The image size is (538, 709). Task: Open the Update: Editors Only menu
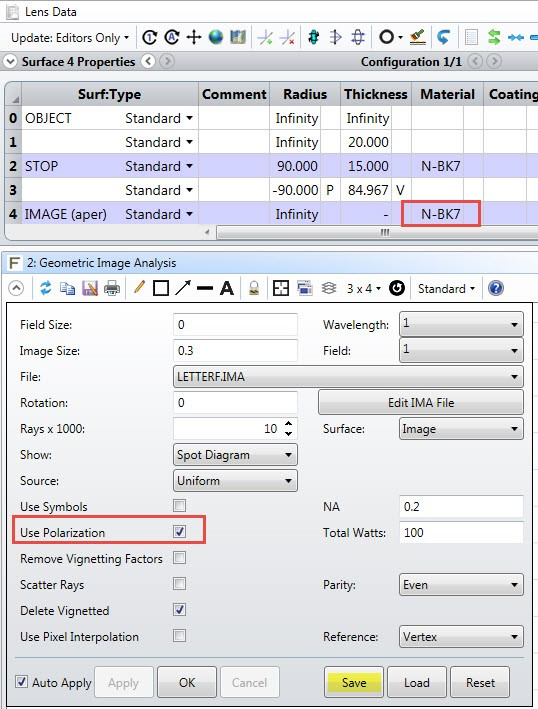tap(70, 38)
